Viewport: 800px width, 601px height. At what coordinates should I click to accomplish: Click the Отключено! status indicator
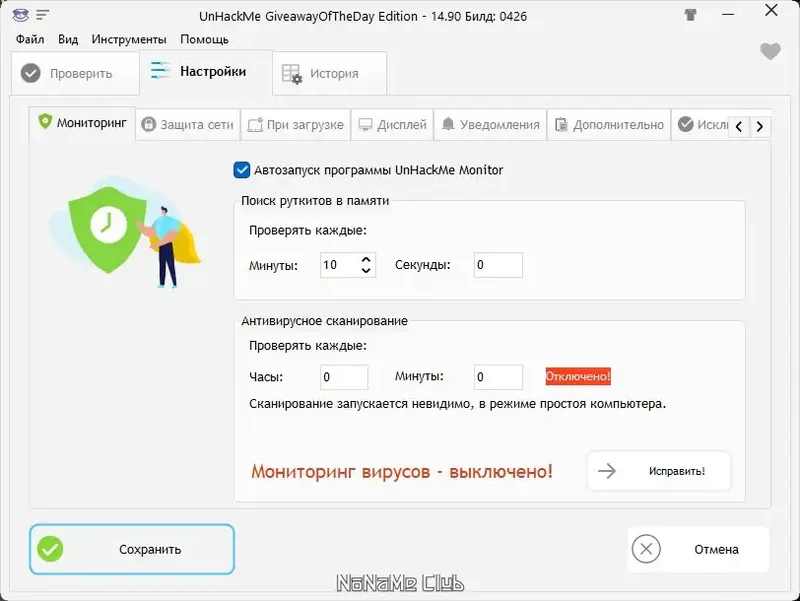[578, 376]
